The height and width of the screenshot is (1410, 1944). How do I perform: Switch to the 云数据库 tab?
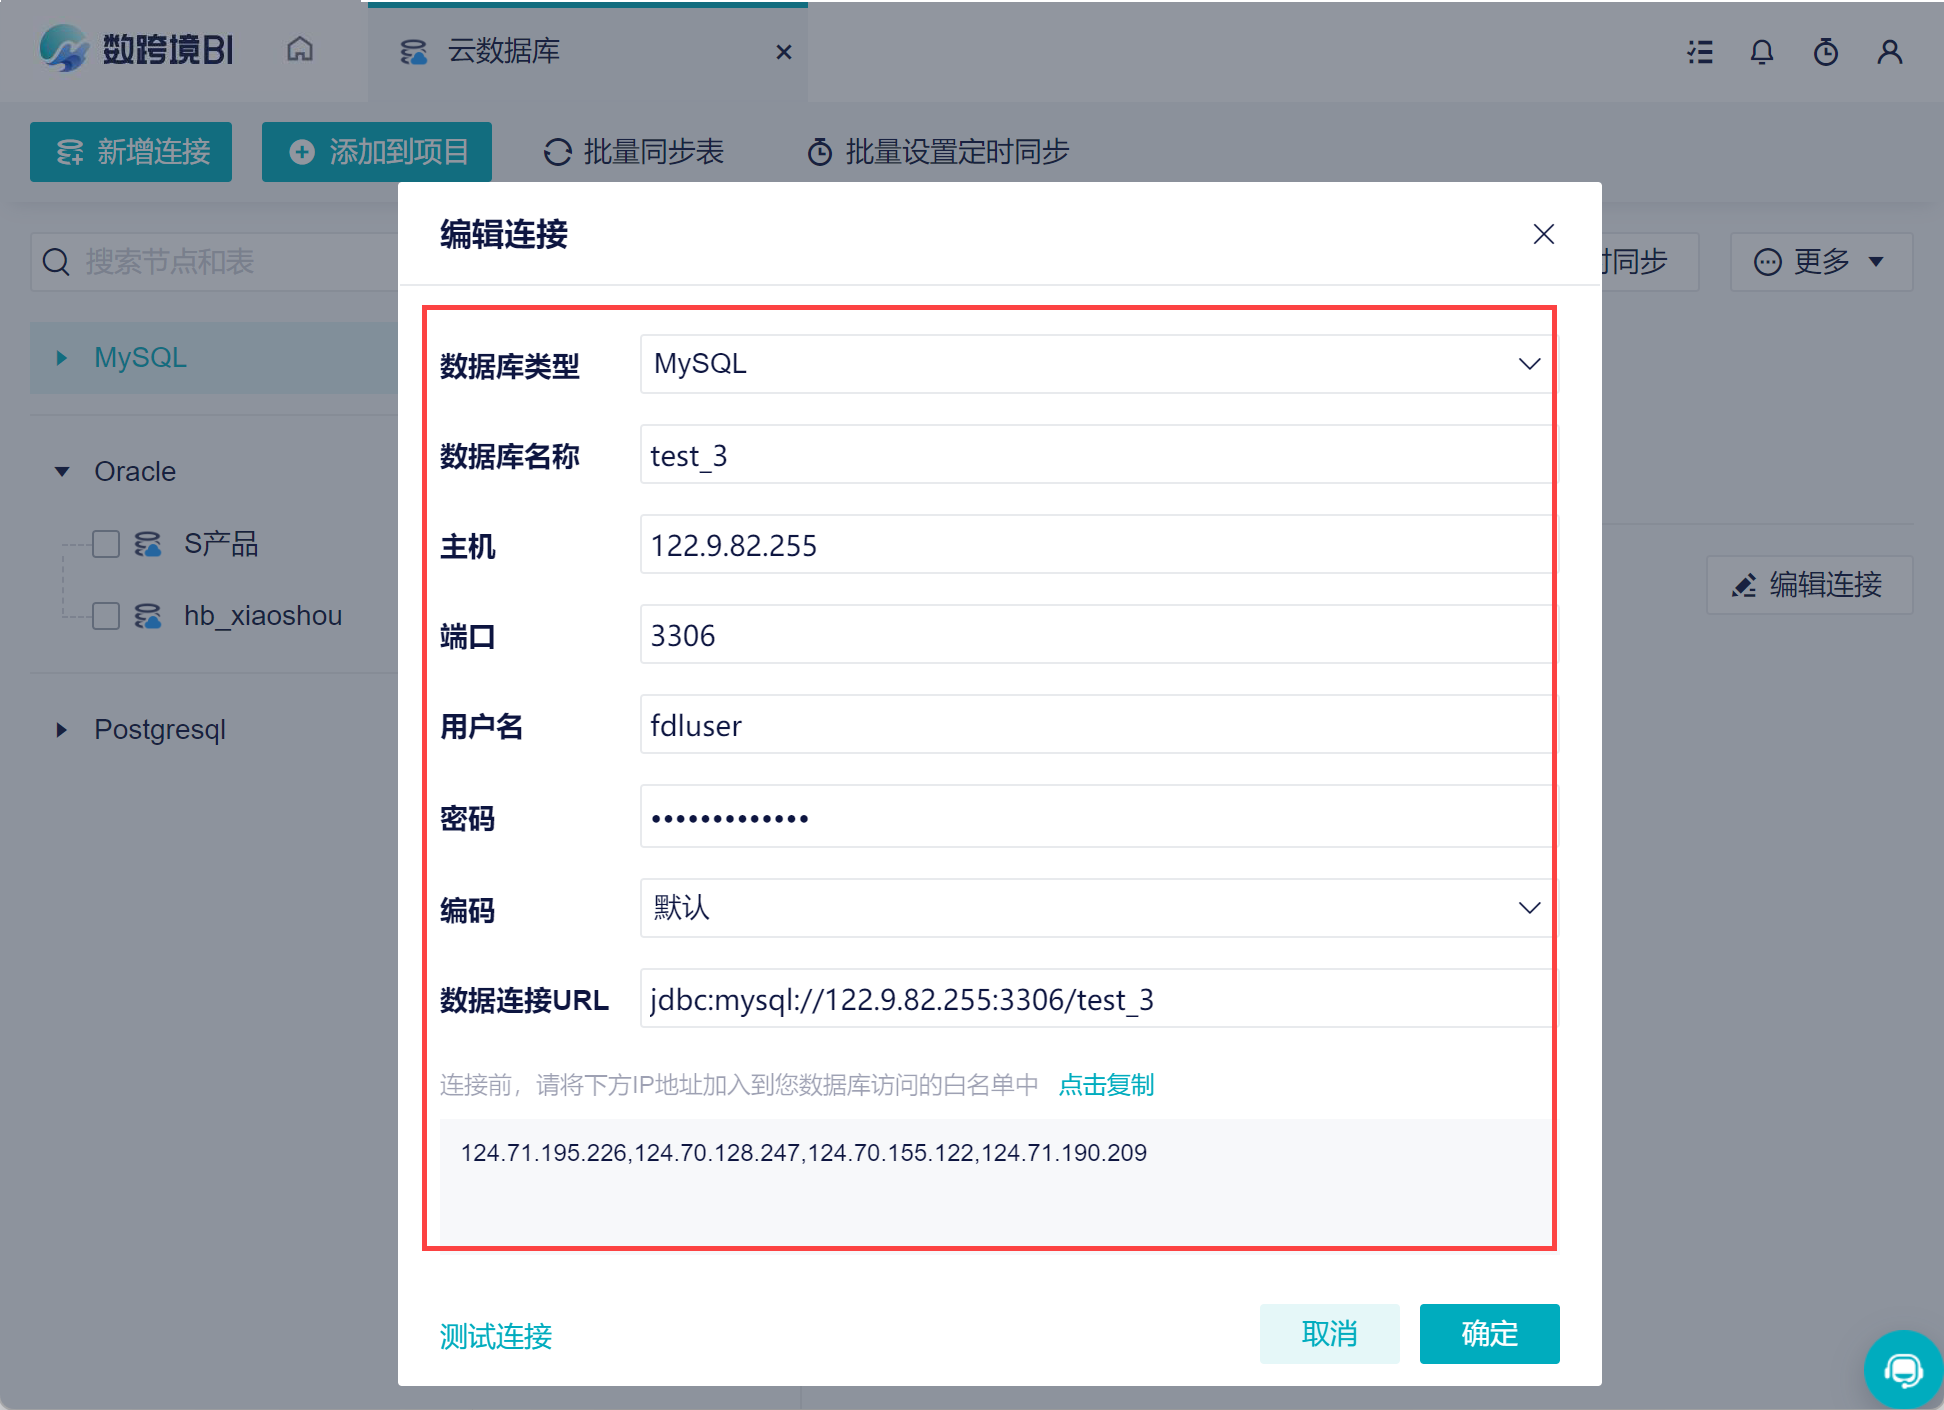(x=503, y=51)
